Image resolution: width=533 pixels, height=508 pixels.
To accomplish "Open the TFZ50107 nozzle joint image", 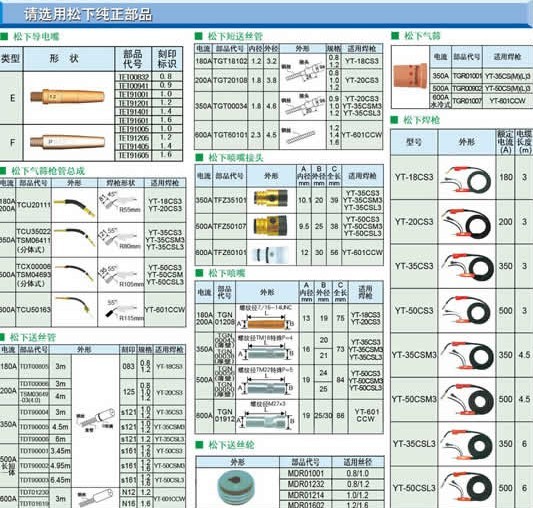I will [271, 225].
